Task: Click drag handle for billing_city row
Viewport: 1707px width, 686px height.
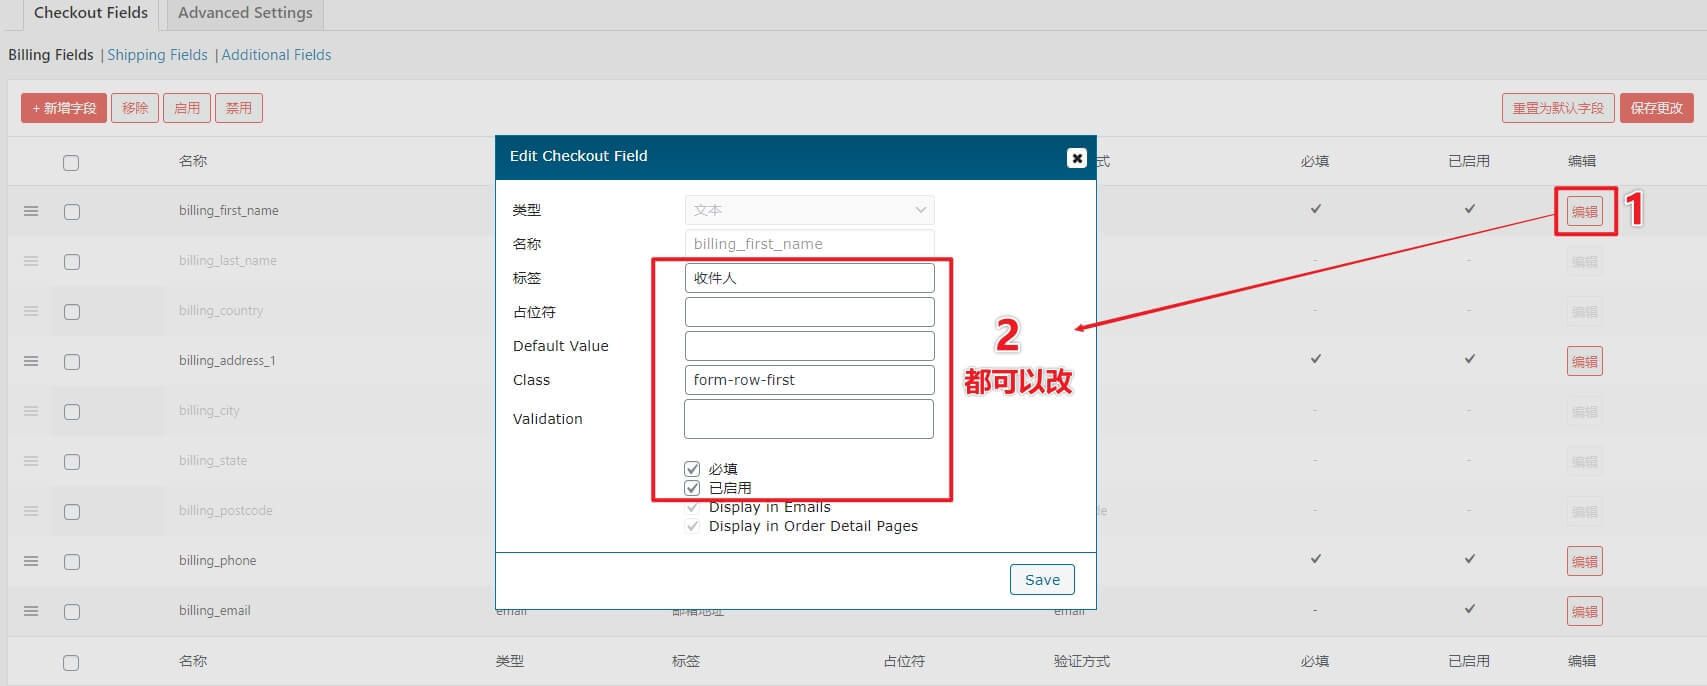Action: pos(31,411)
